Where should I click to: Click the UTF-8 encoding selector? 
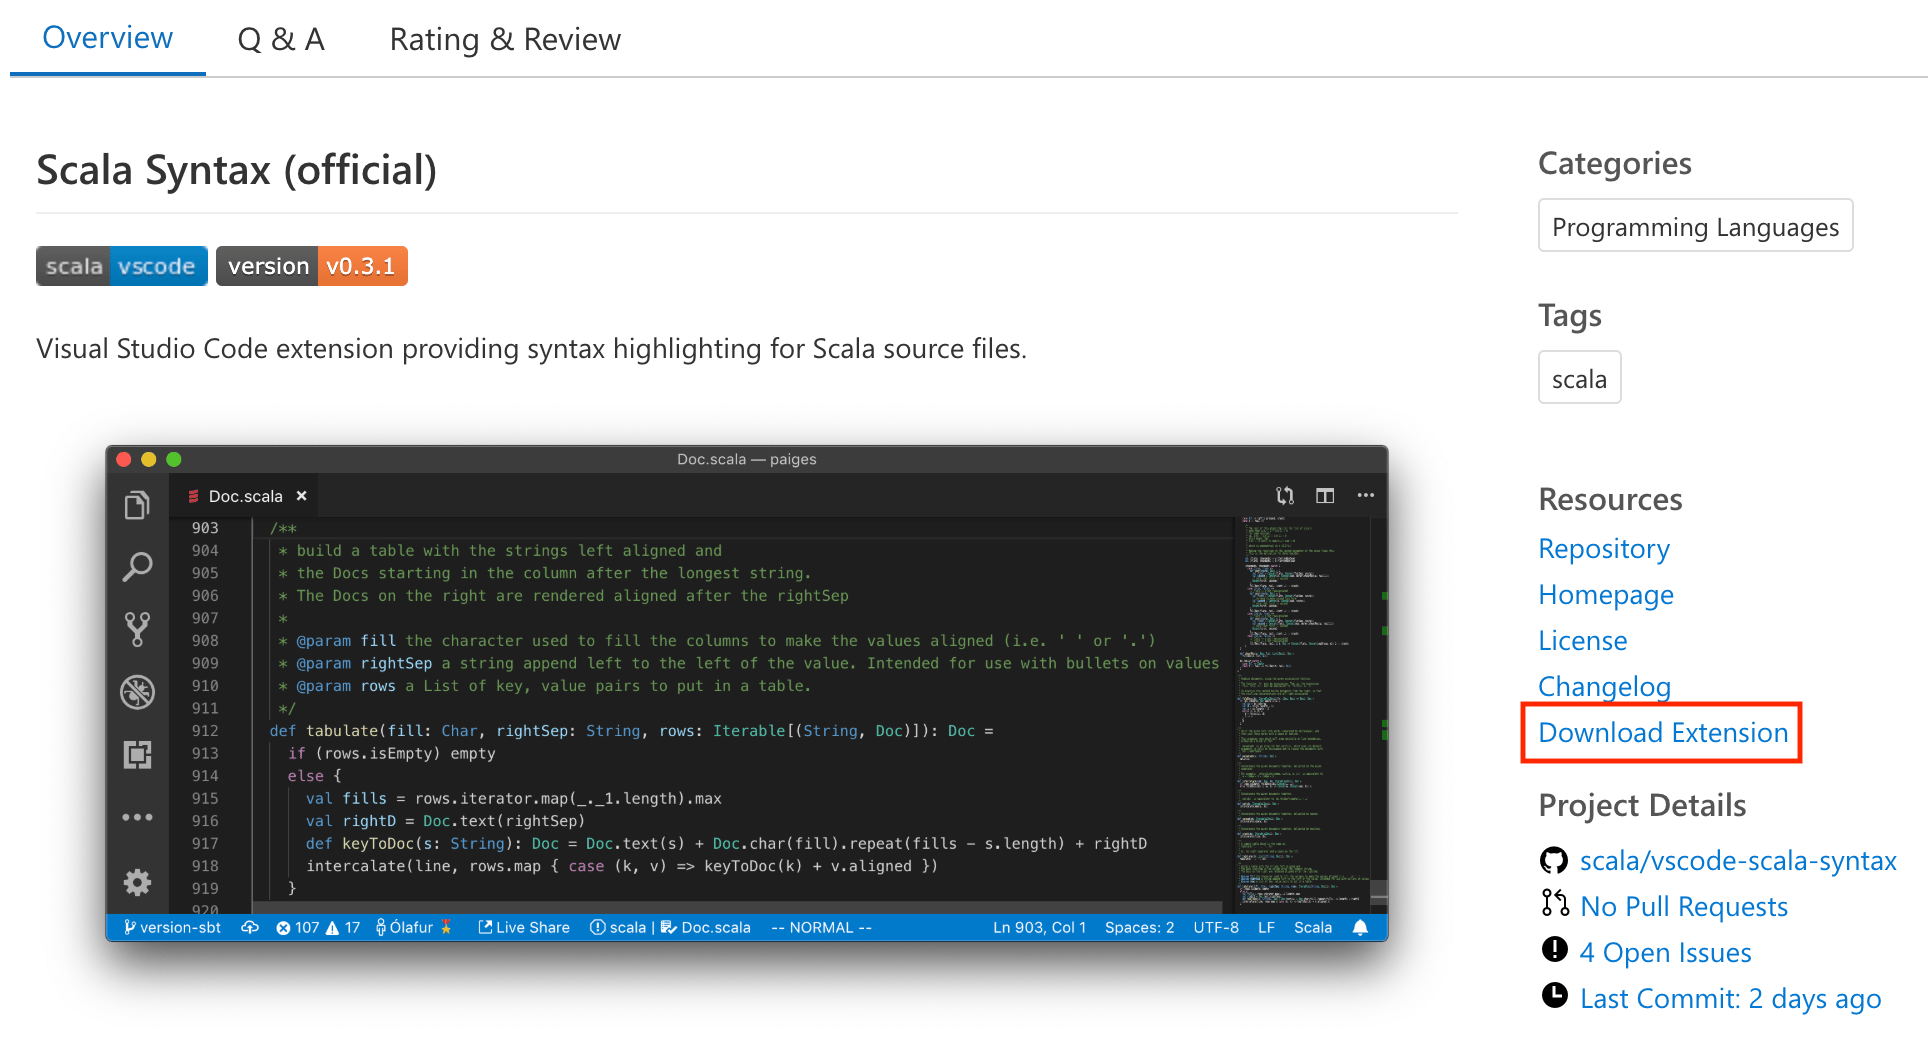pyautogui.click(x=1216, y=928)
